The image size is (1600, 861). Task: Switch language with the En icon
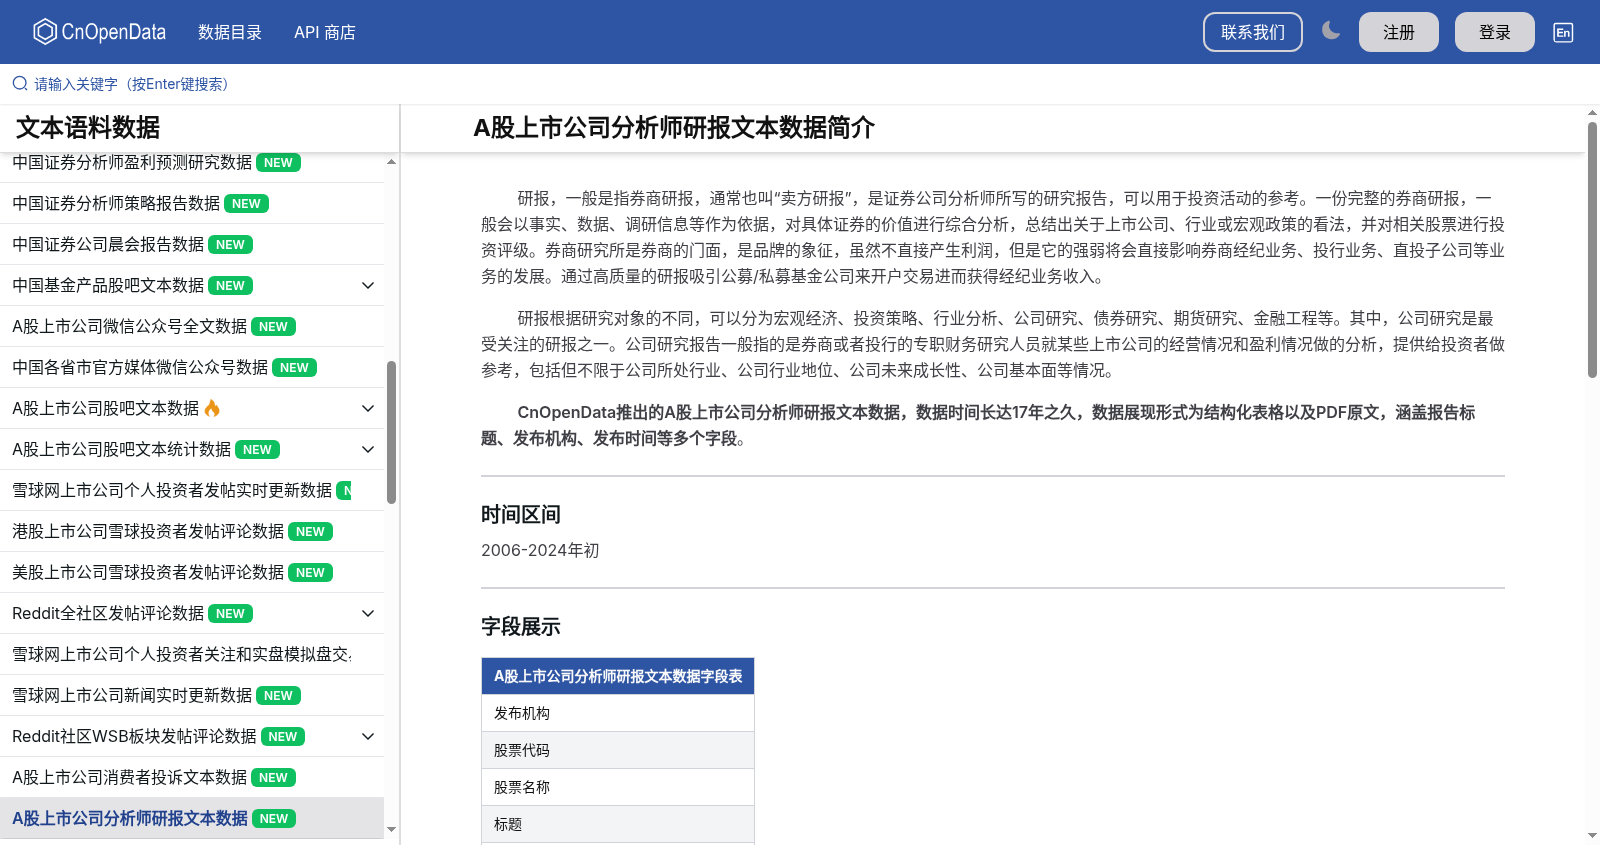(1563, 32)
